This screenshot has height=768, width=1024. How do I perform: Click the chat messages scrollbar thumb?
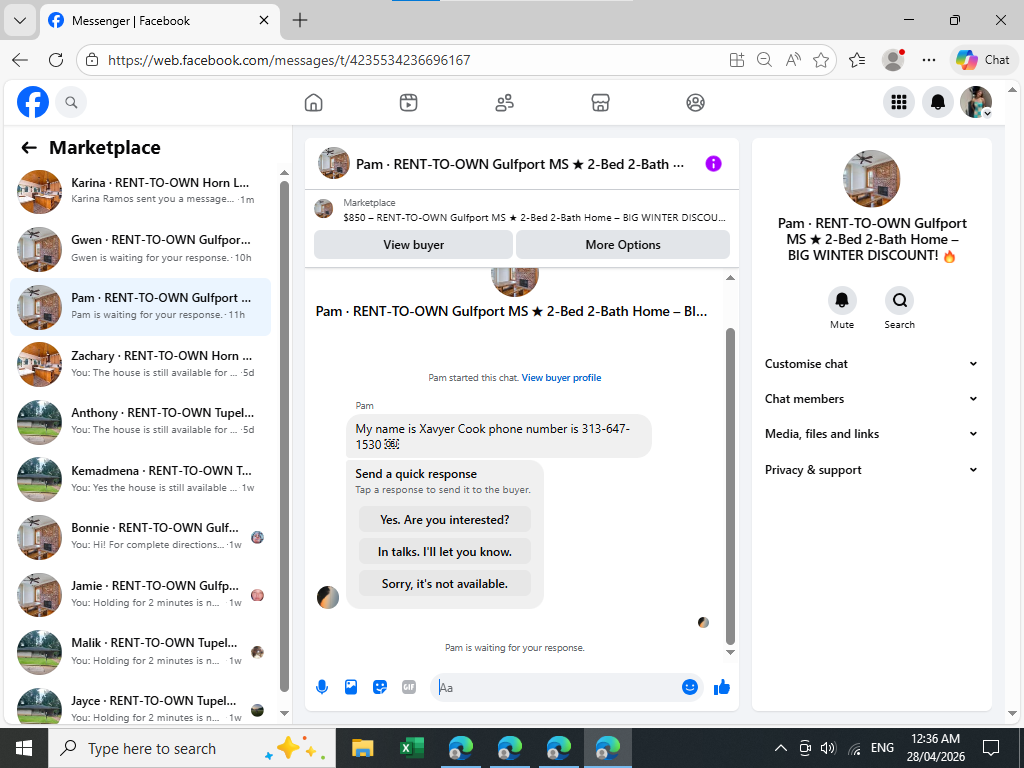coord(730,487)
